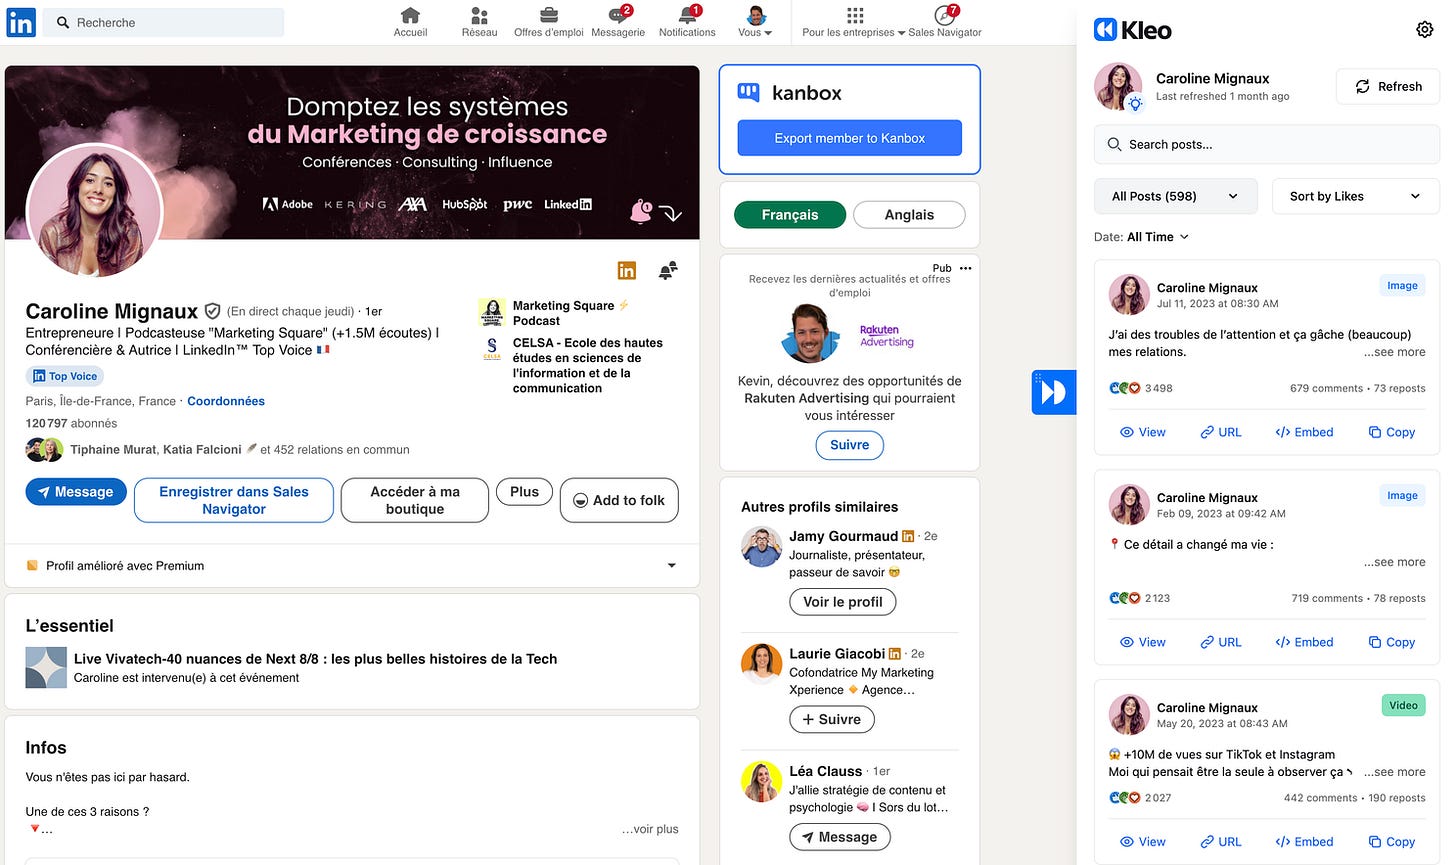Select the Français language toggle
This screenshot has height=865, width=1456.
point(790,215)
